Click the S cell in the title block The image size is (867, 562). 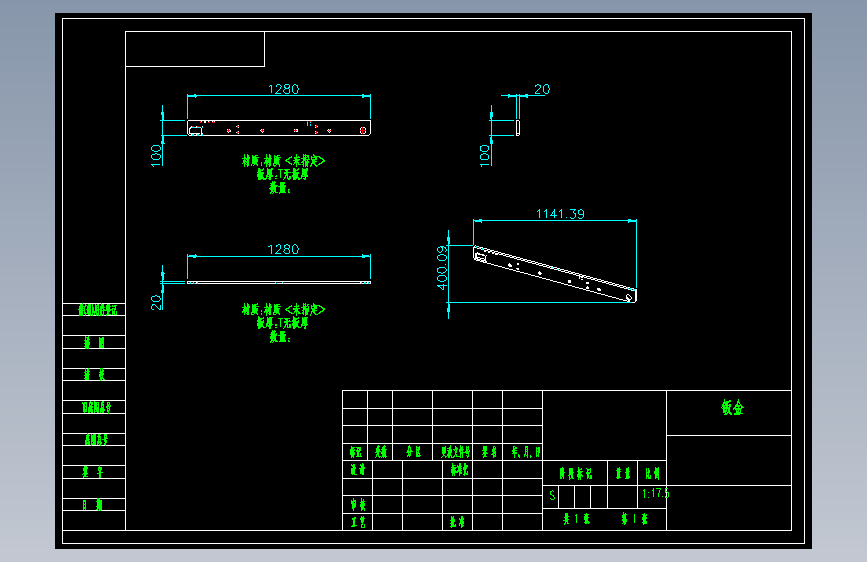click(552, 496)
